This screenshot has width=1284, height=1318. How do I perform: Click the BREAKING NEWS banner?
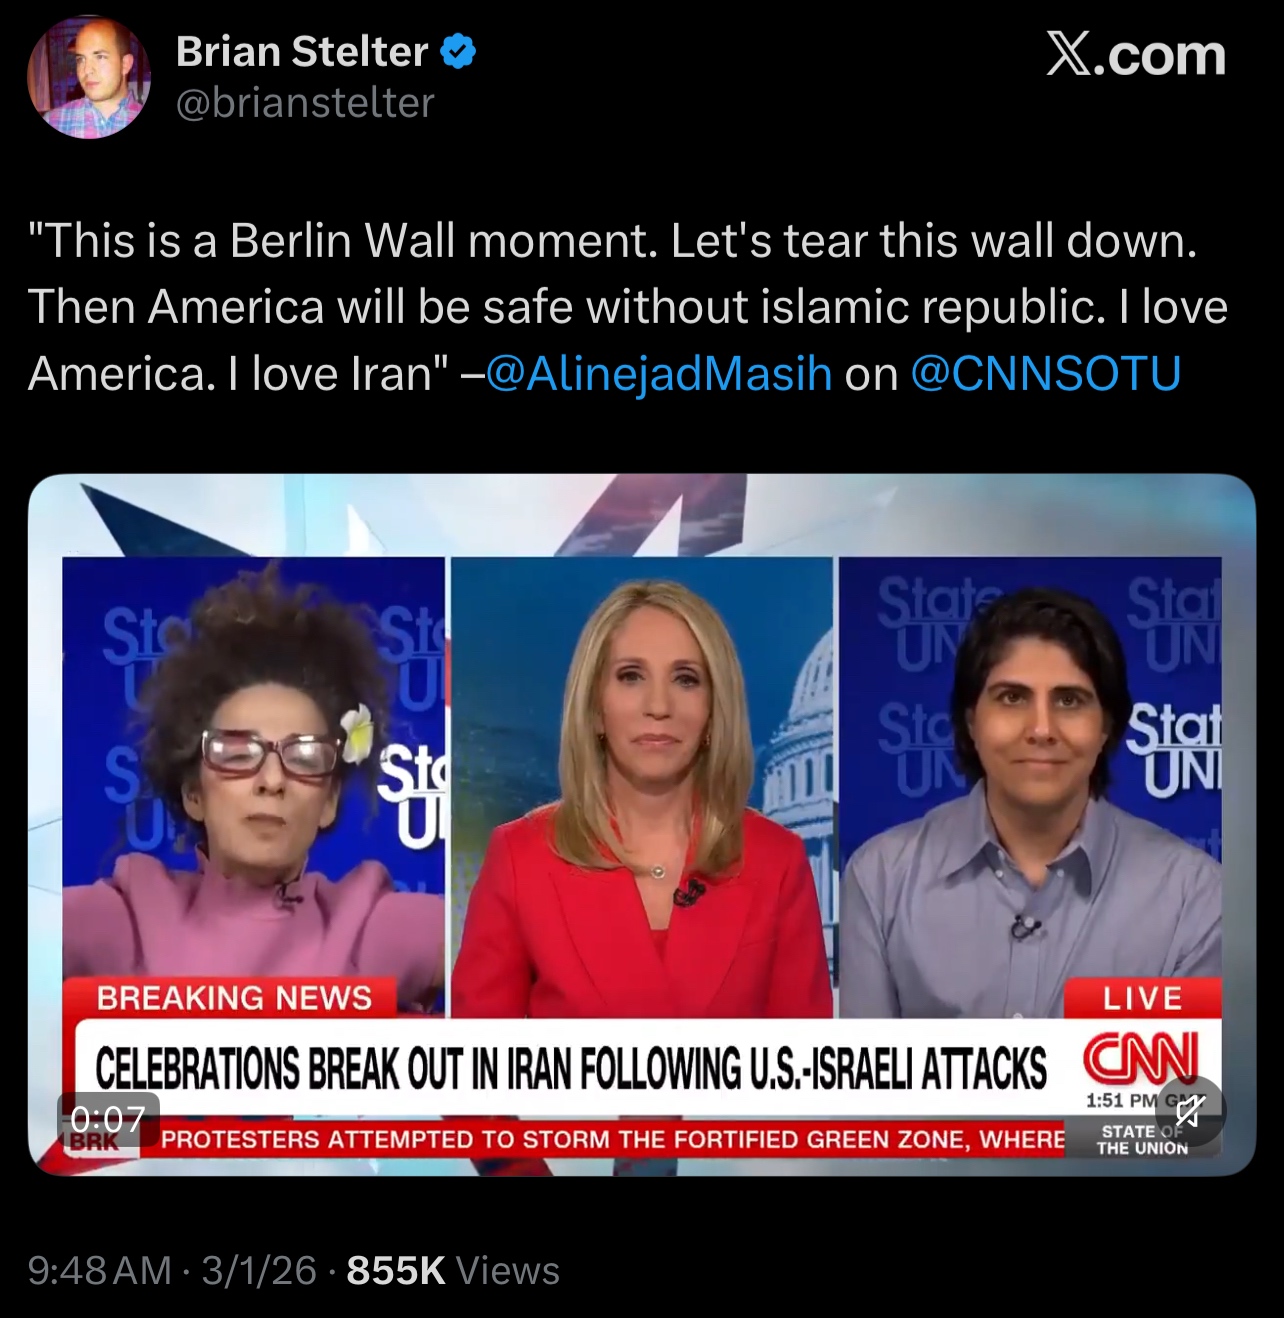[234, 998]
